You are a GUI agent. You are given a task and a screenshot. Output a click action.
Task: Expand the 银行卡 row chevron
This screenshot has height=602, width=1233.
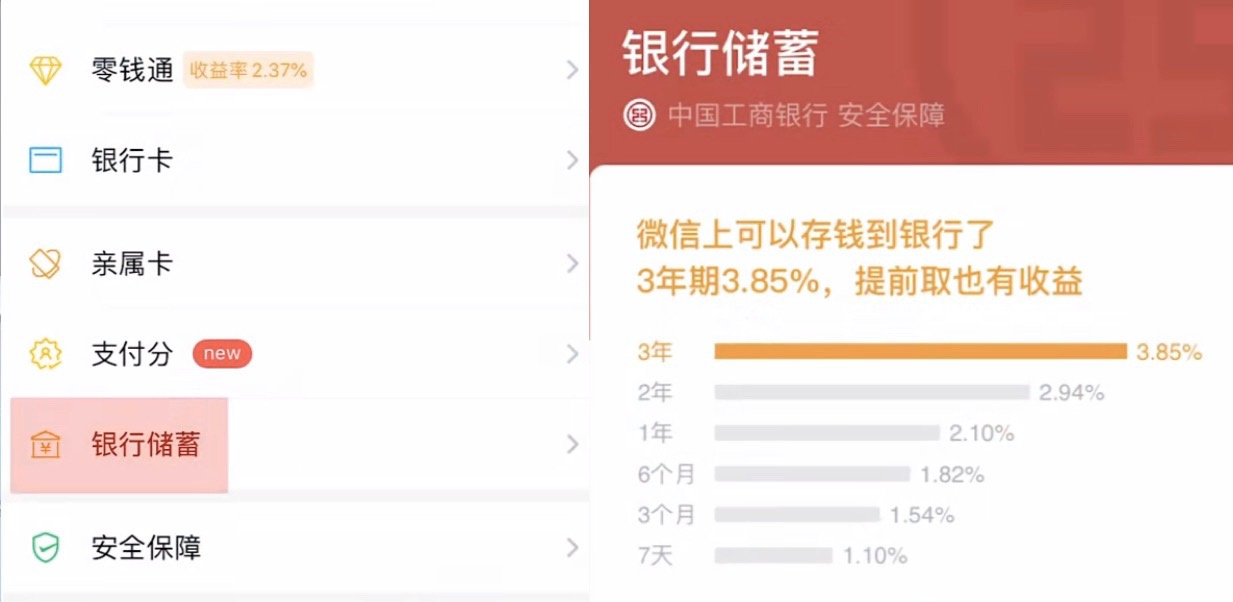572,161
